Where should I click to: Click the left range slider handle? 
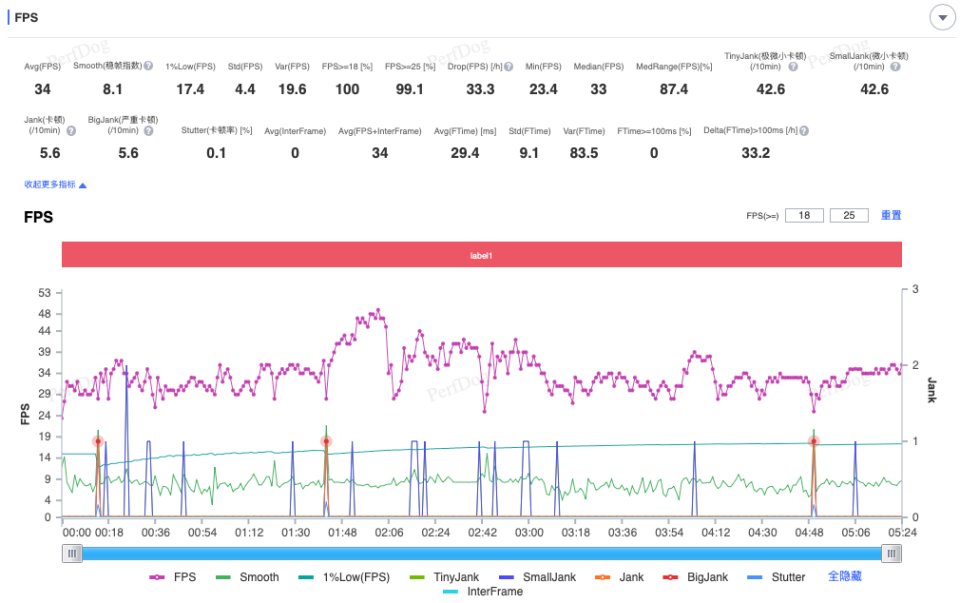pyautogui.click(x=72, y=553)
